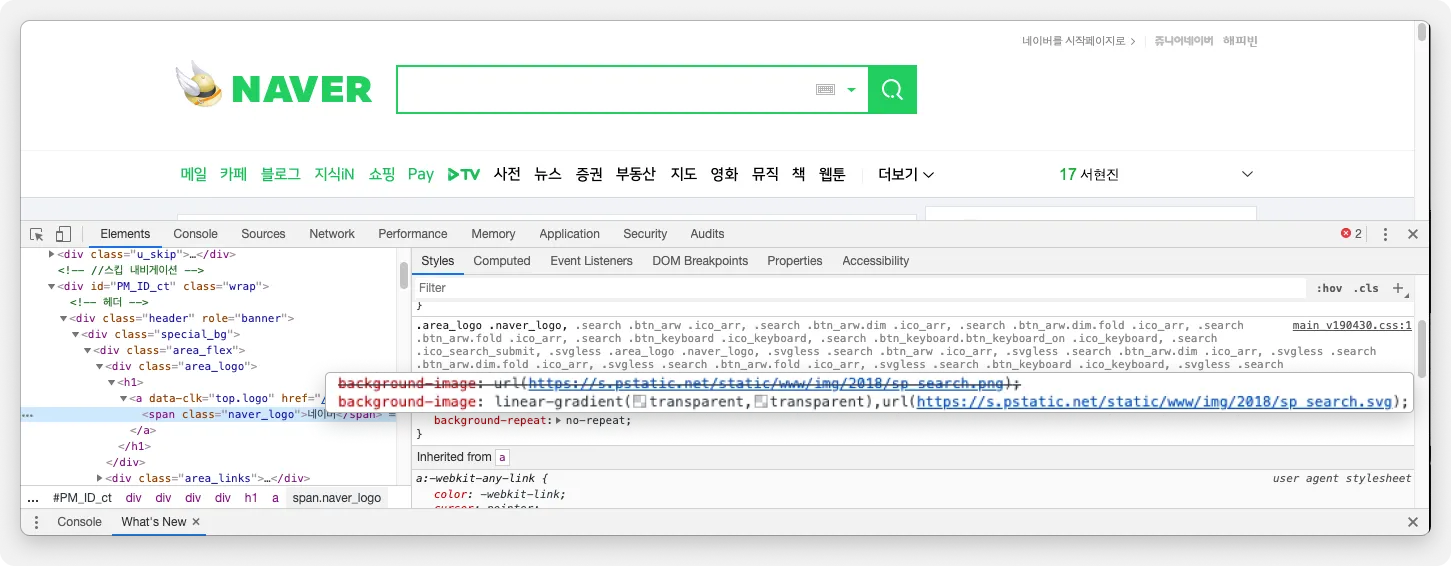Open DevTools three-dot customize menu
Screen dimensions: 1451x566
click(x=1385, y=234)
